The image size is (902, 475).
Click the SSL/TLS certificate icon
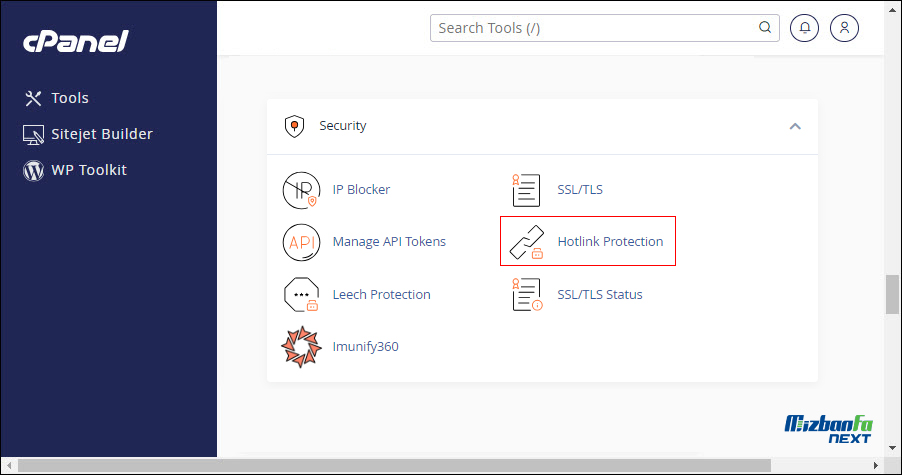click(x=526, y=190)
